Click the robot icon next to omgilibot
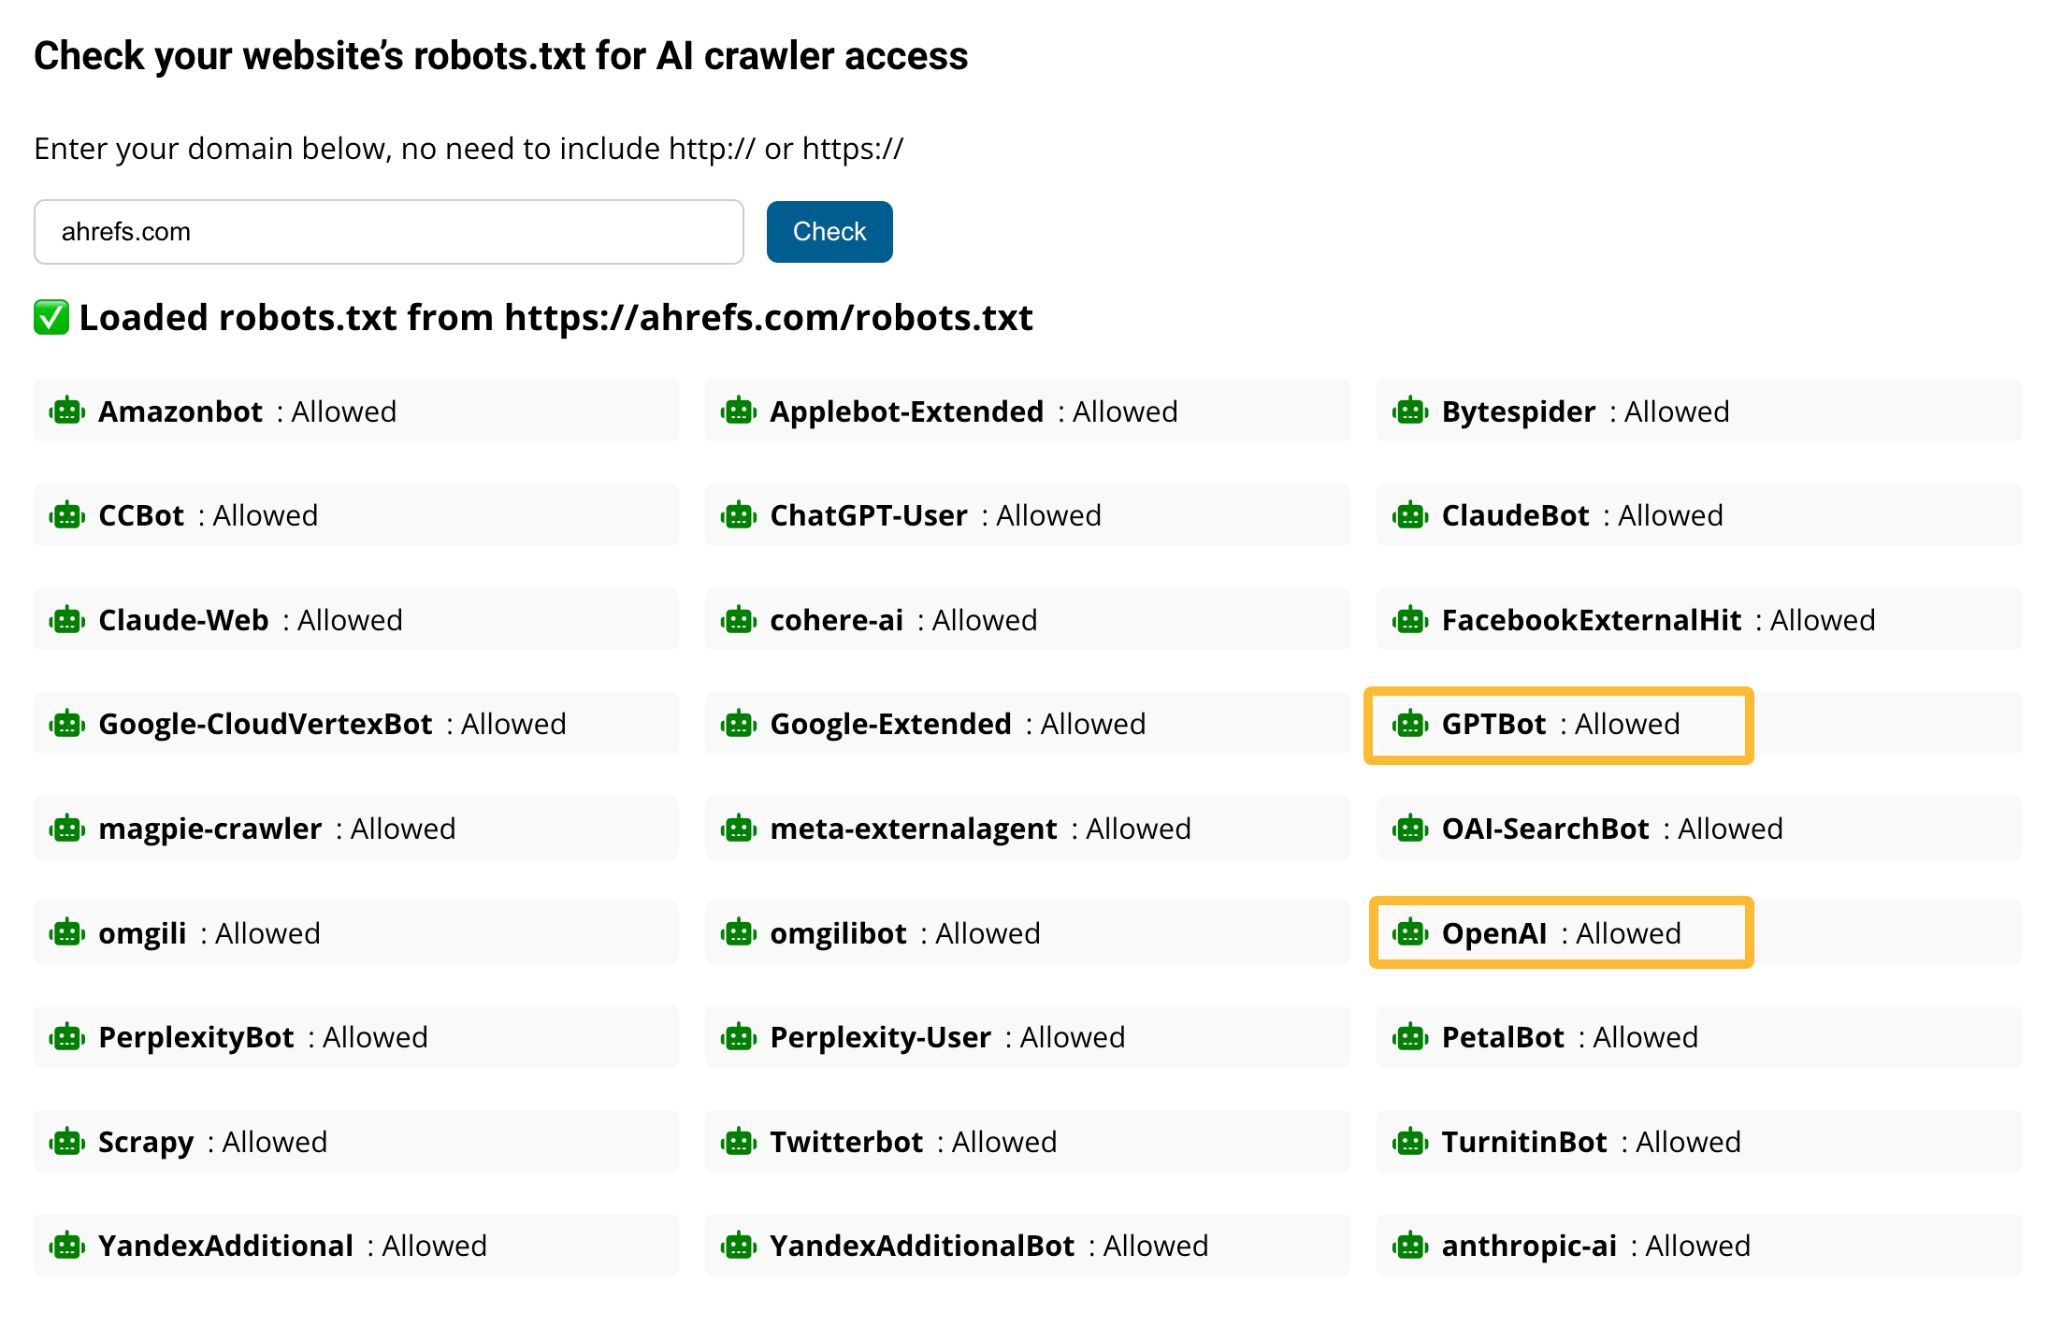 738,932
